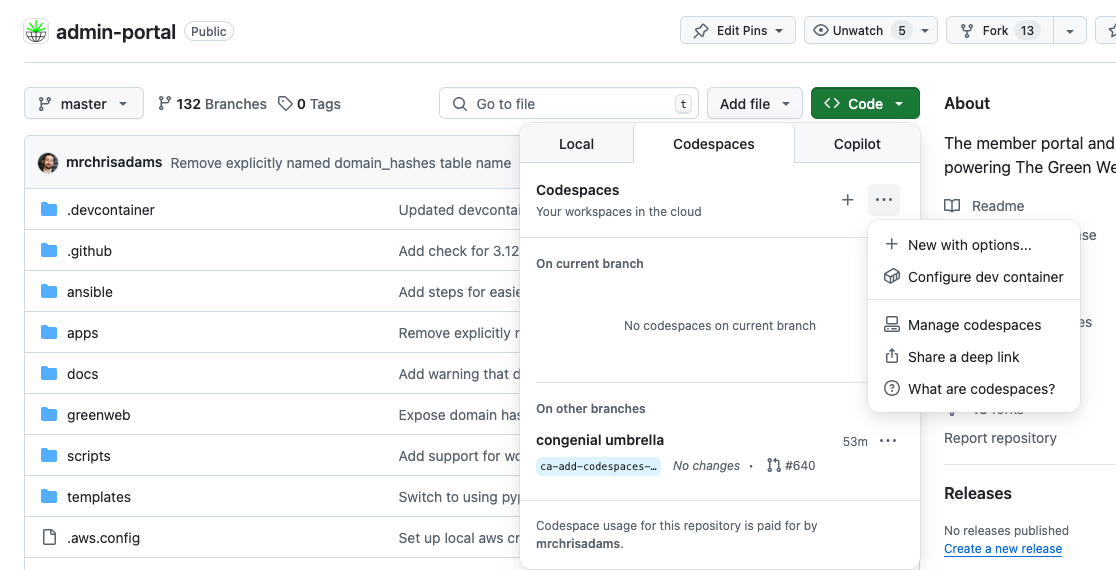Click the admin-portal repository name
This screenshot has width=1116, height=570.
point(116,32)
